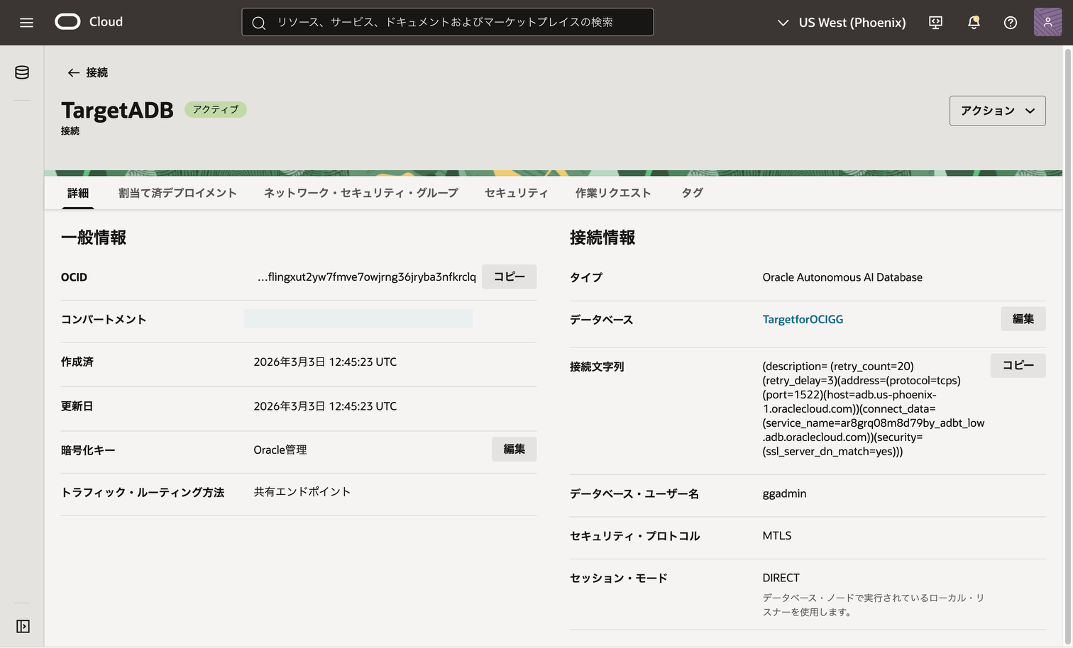Go back using the 接続 arrow
The width and height of the screenshot is (1073, 648).
pyautogui.click(x=87, y=73)
